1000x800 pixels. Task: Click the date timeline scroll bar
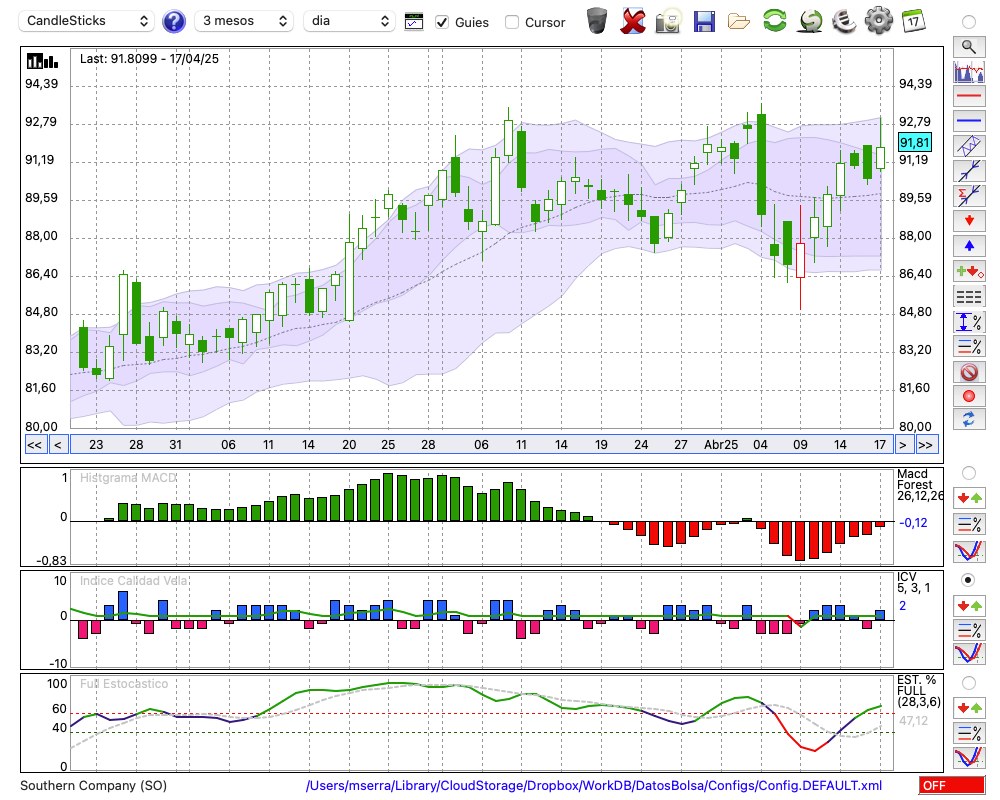482,445
